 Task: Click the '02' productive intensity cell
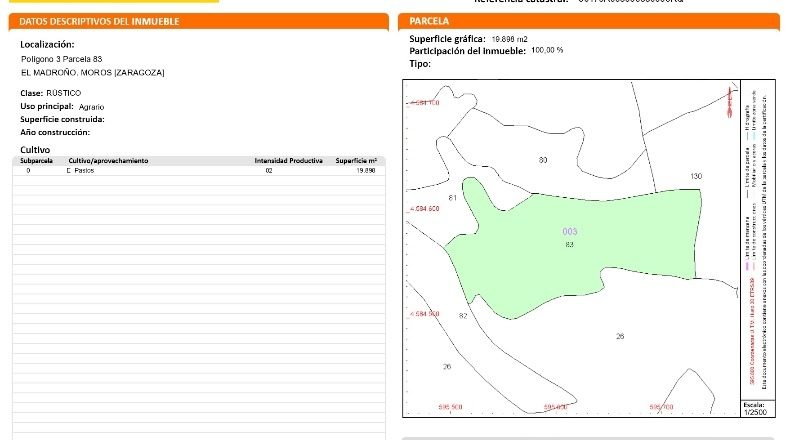point(269,170)
